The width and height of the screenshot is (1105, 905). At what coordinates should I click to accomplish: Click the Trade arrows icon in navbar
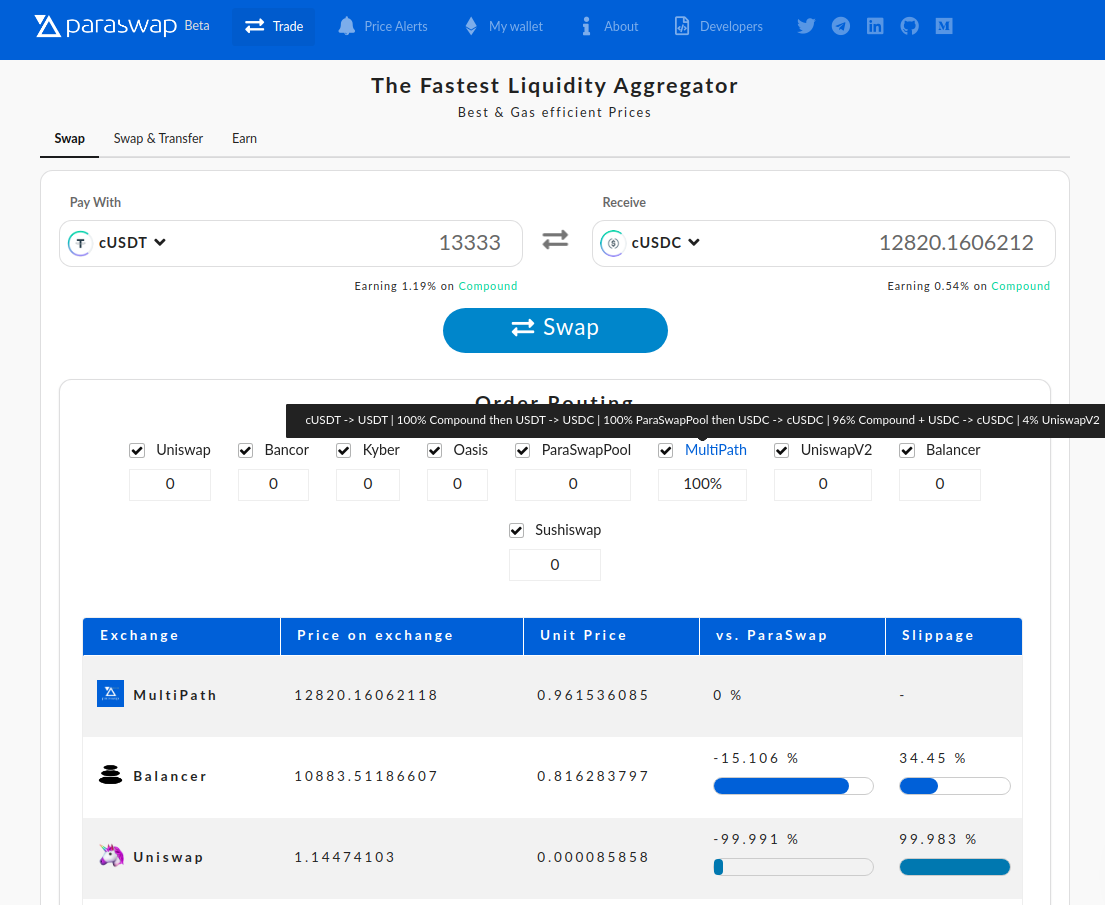click(x=254, y=26)
